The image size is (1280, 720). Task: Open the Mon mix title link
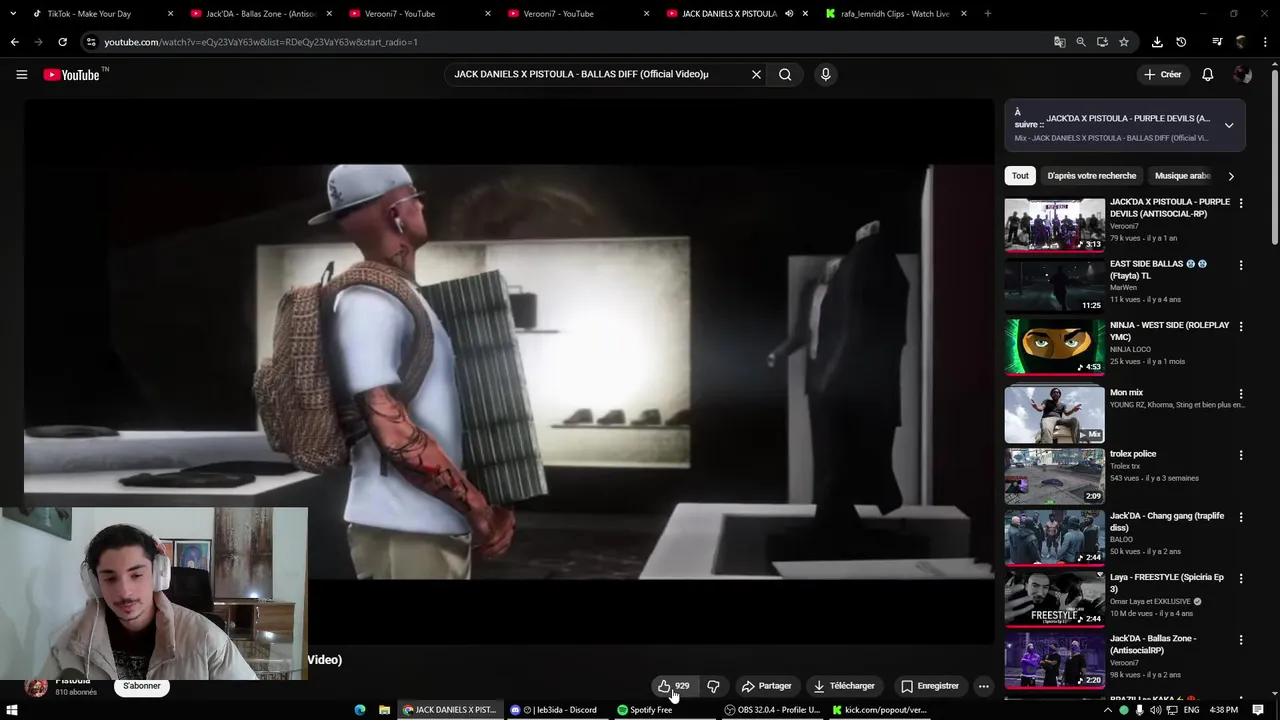[x=1126, y=393]
